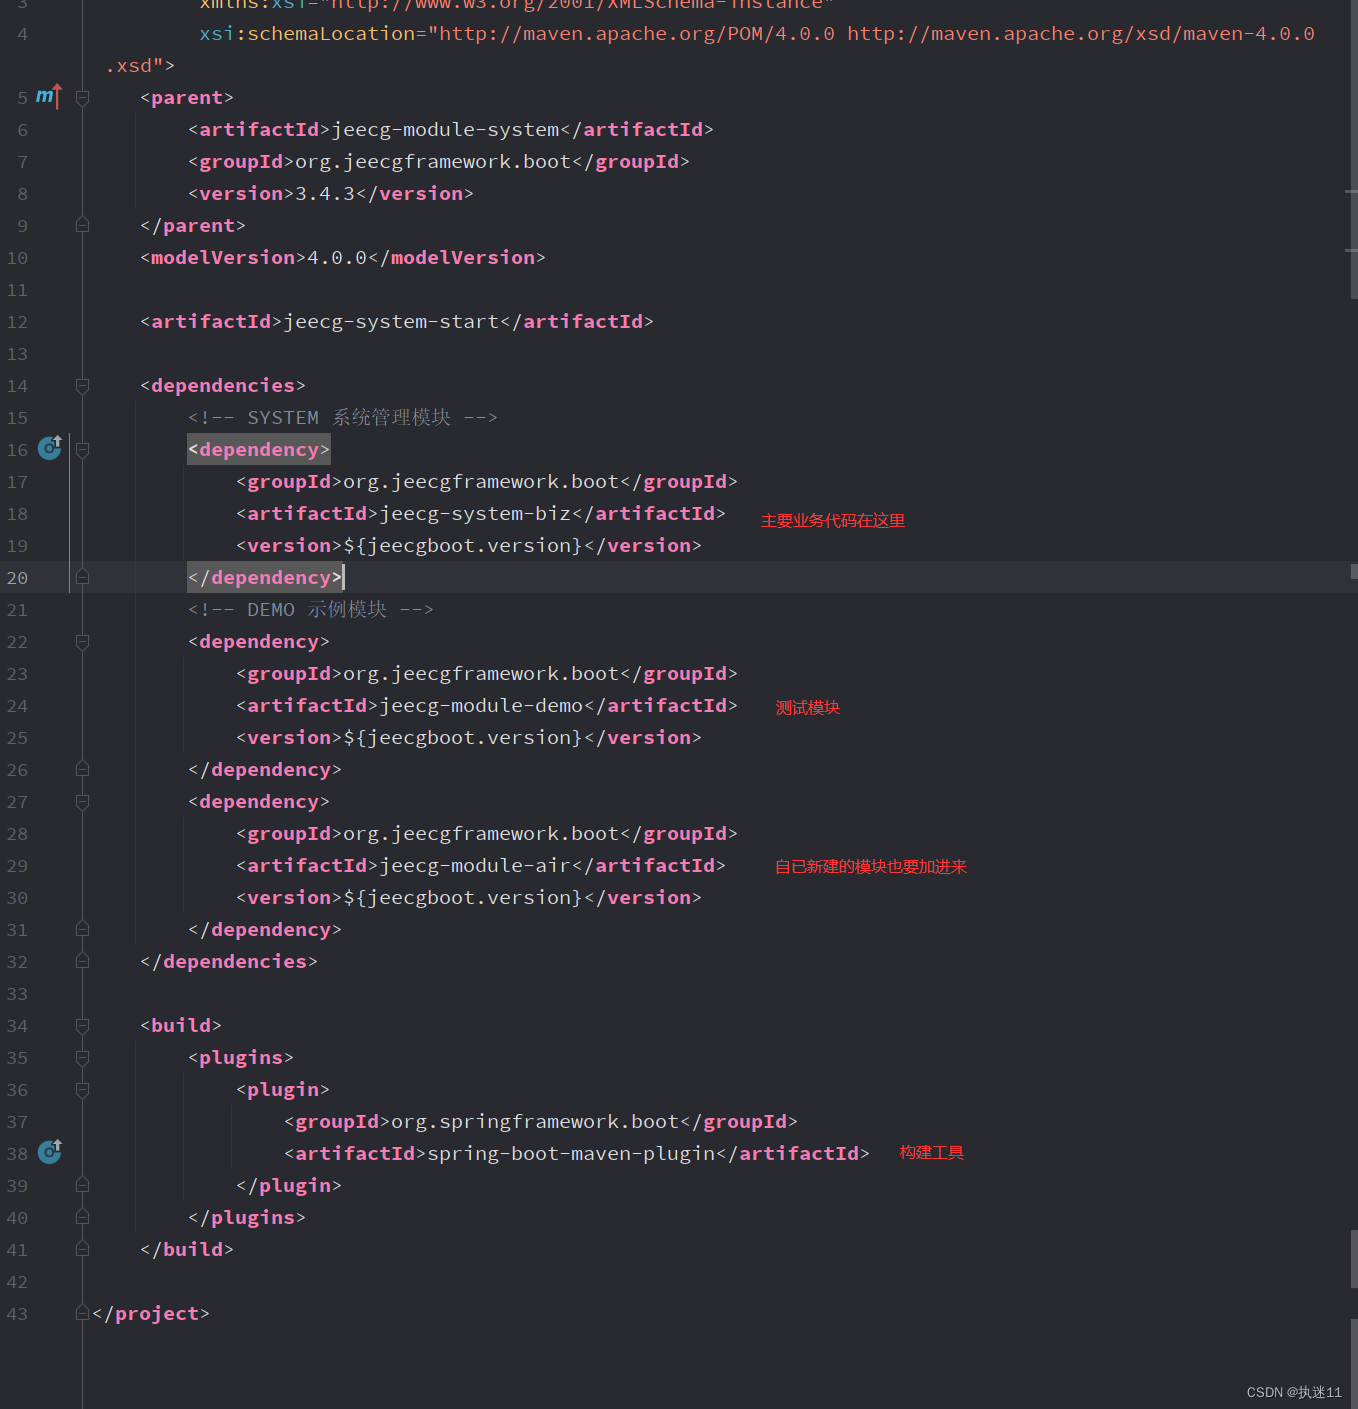This screenshot has width=1358, height=1409.
Task: Click the Maven parent marker on line 5
Action: (49, 96)
